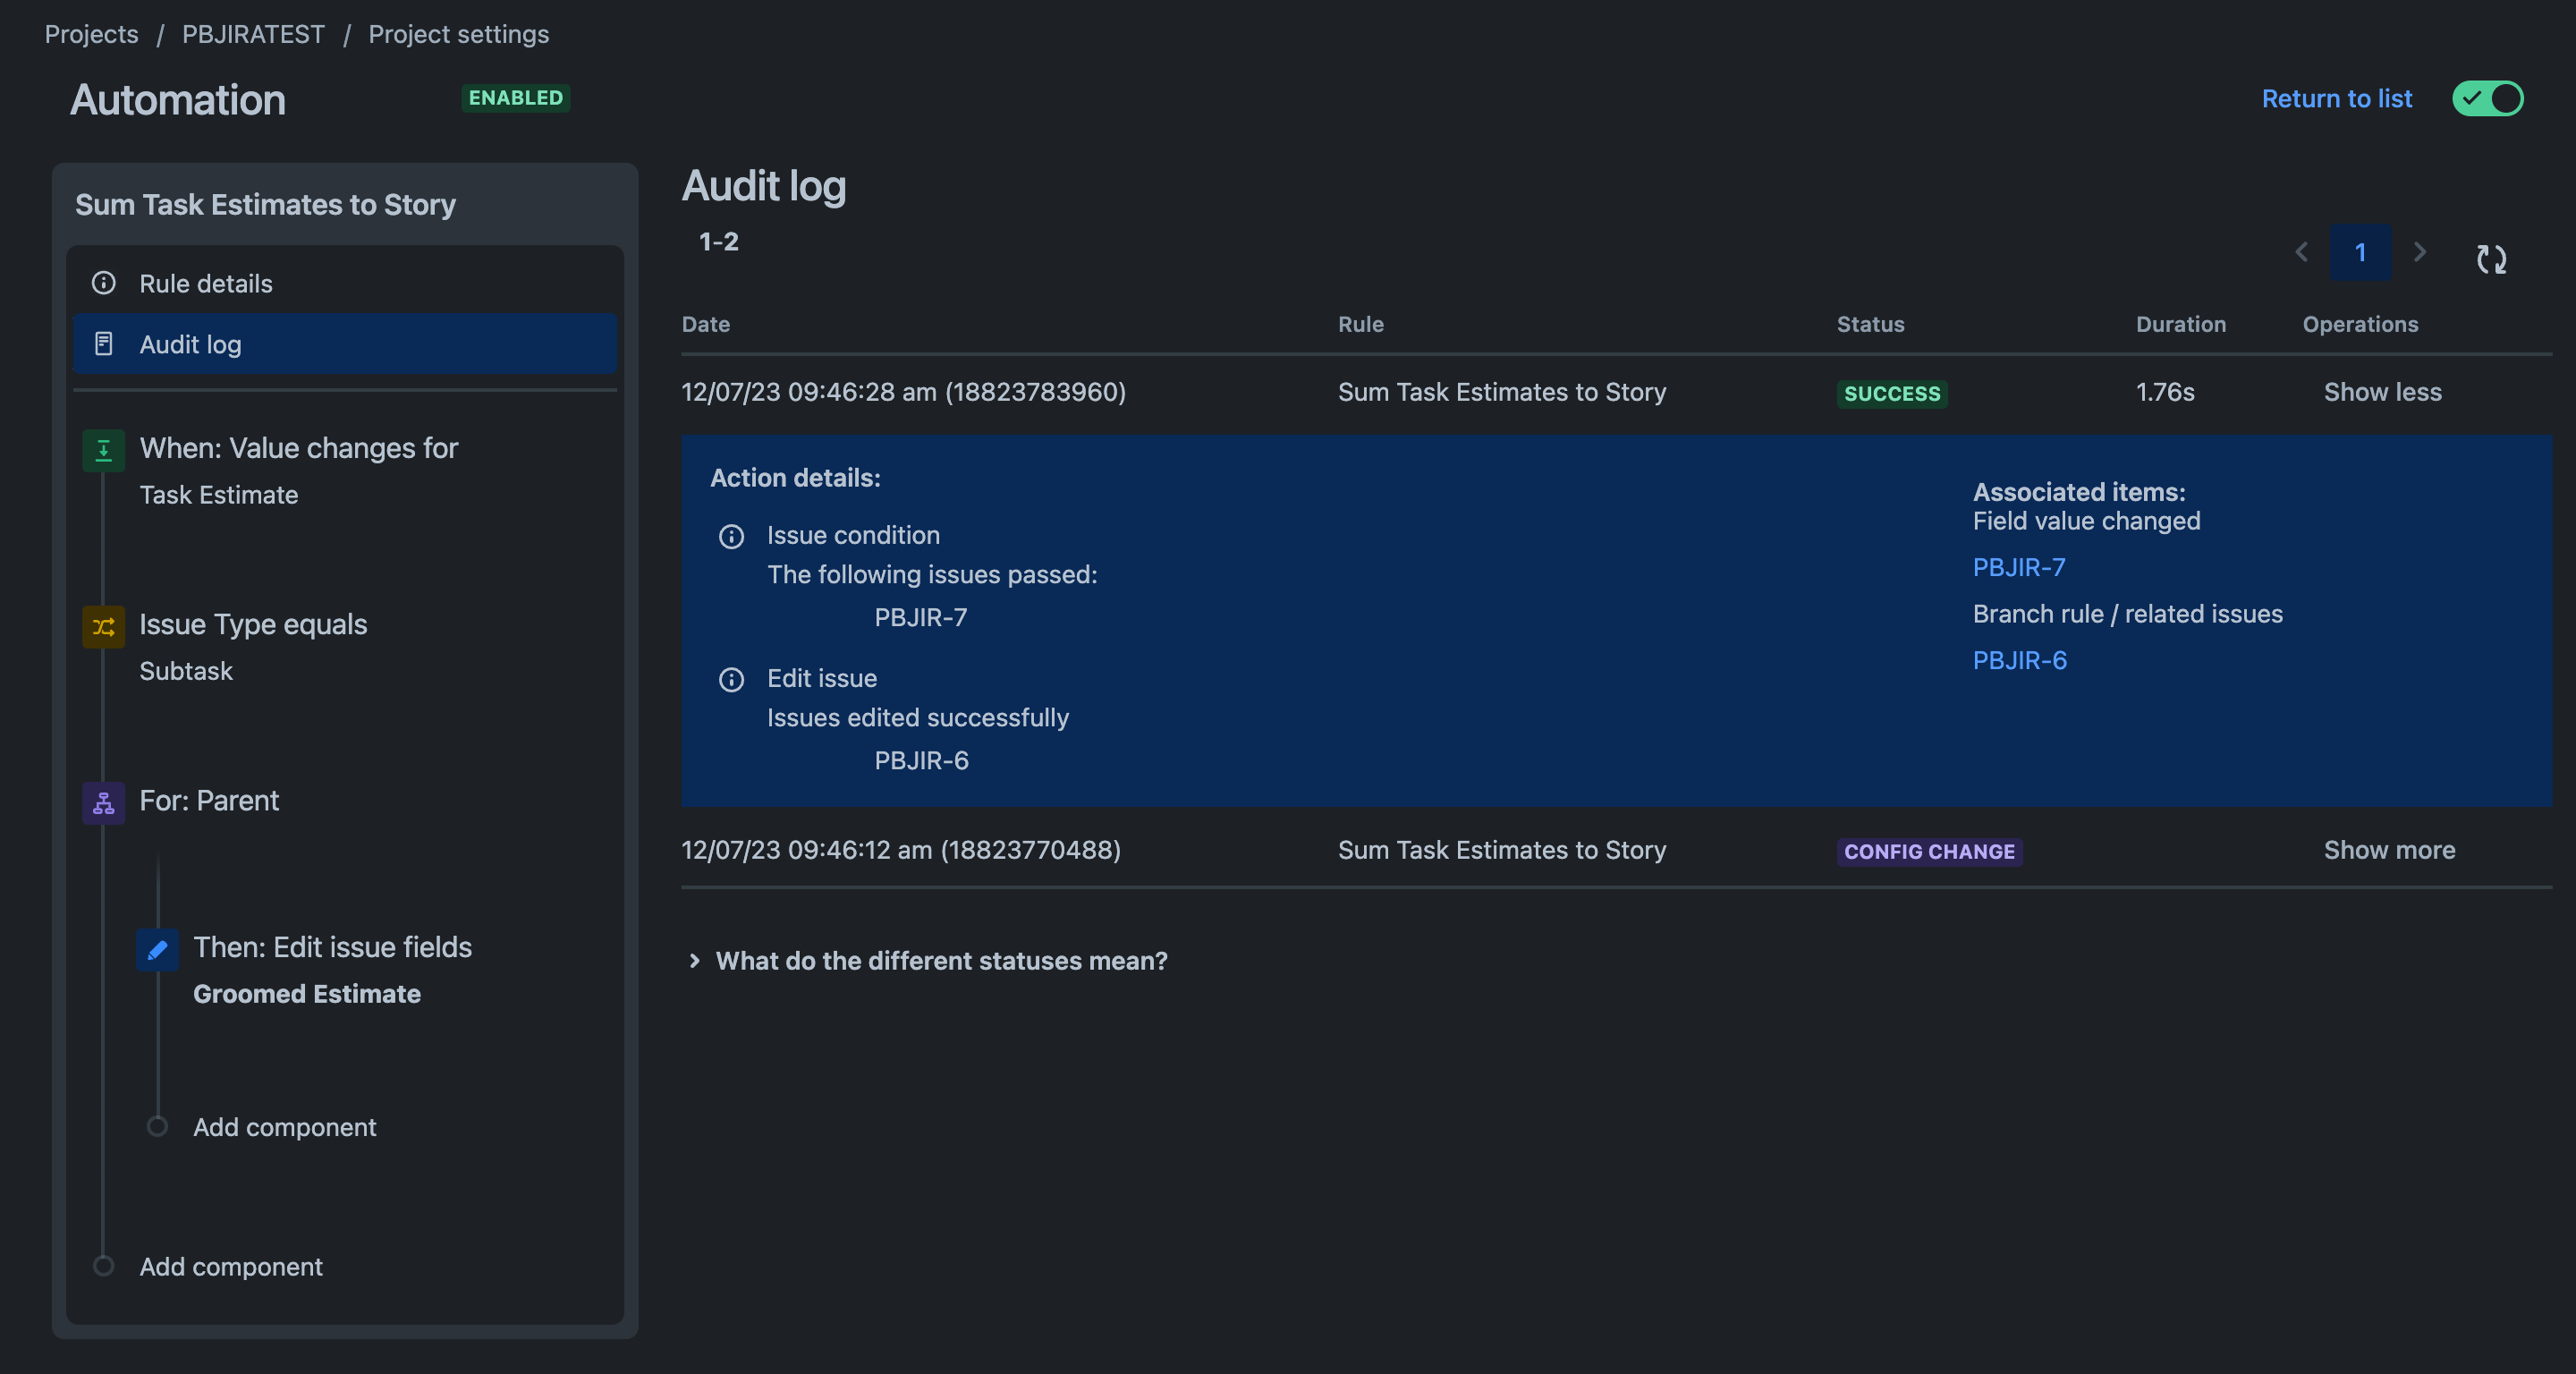Go to Projects breadcrumb
This screenshot has height=1374, width=2576.
point(91,34)
